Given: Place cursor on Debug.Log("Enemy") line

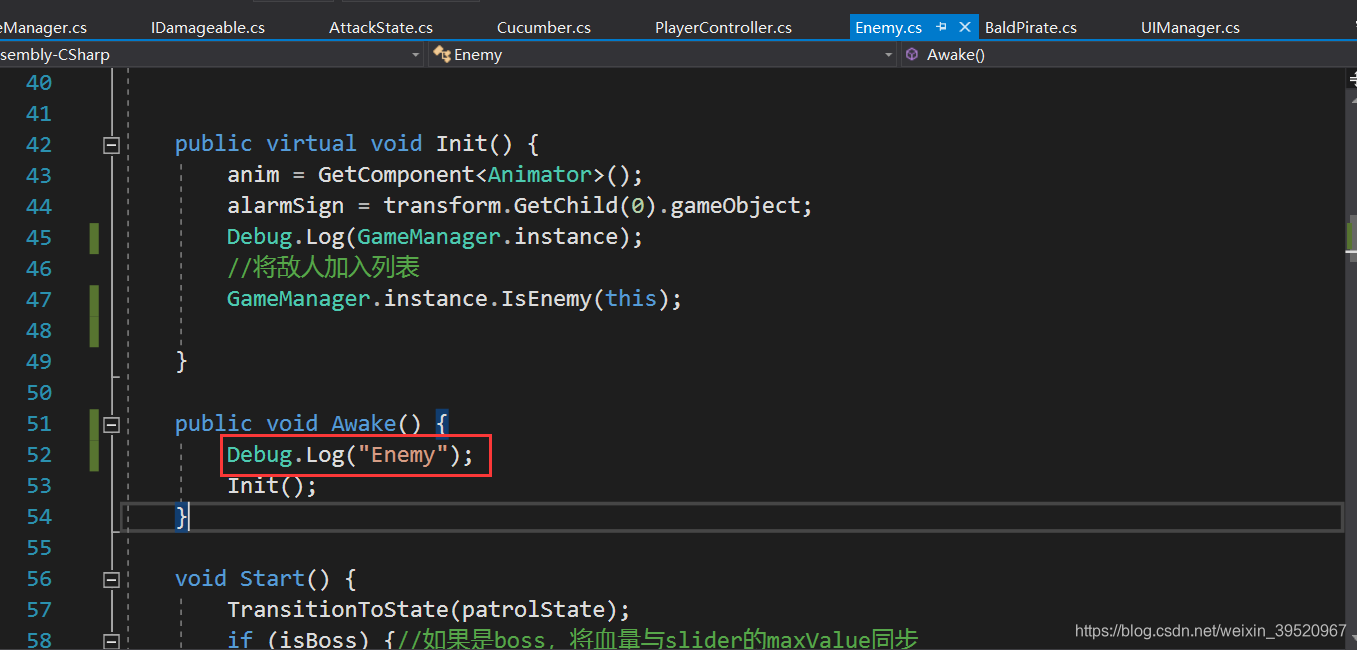Looking at the screenshot, I should point(350,455).
